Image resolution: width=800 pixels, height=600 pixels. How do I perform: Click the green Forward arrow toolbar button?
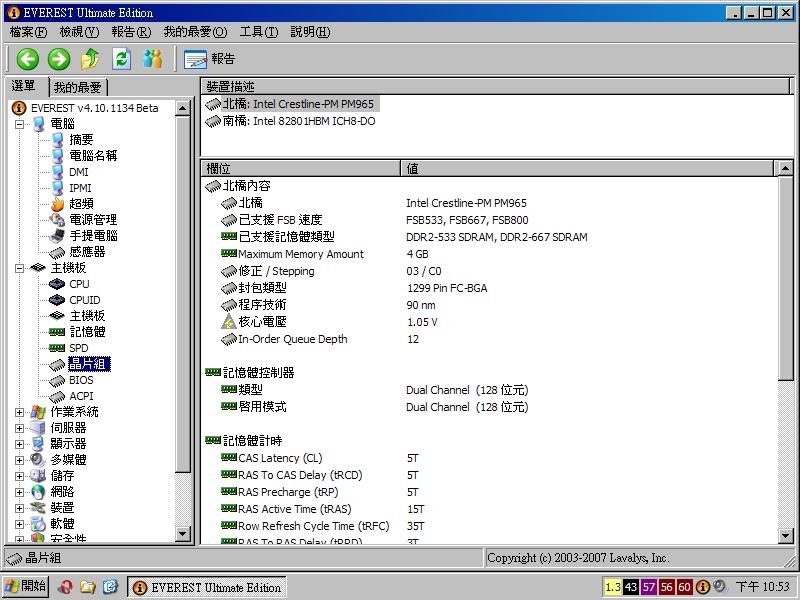(x=59, y=59)
